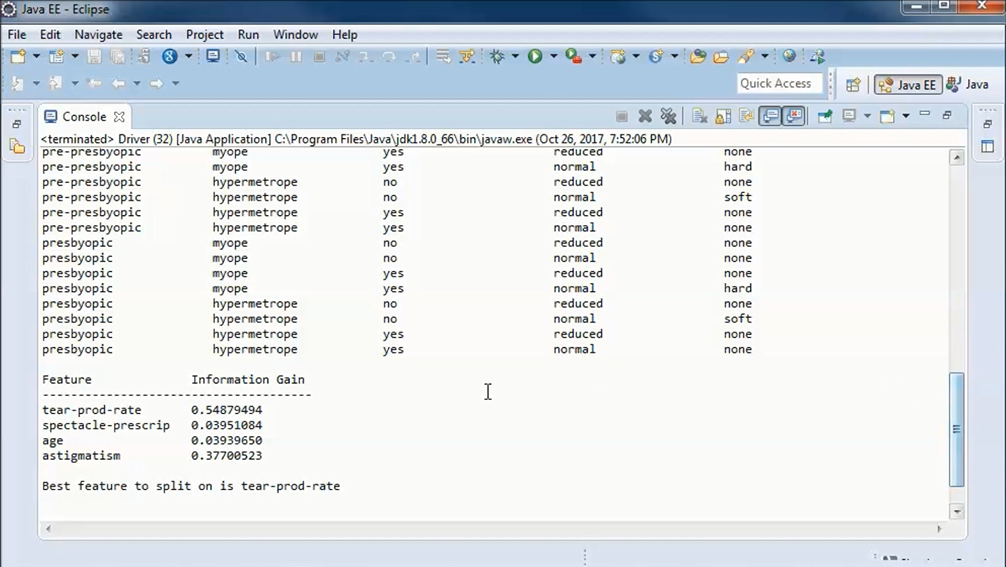This screenshot has width=1006, height=567.
Task: Minimize the Console view
Action: pos(925,114)
